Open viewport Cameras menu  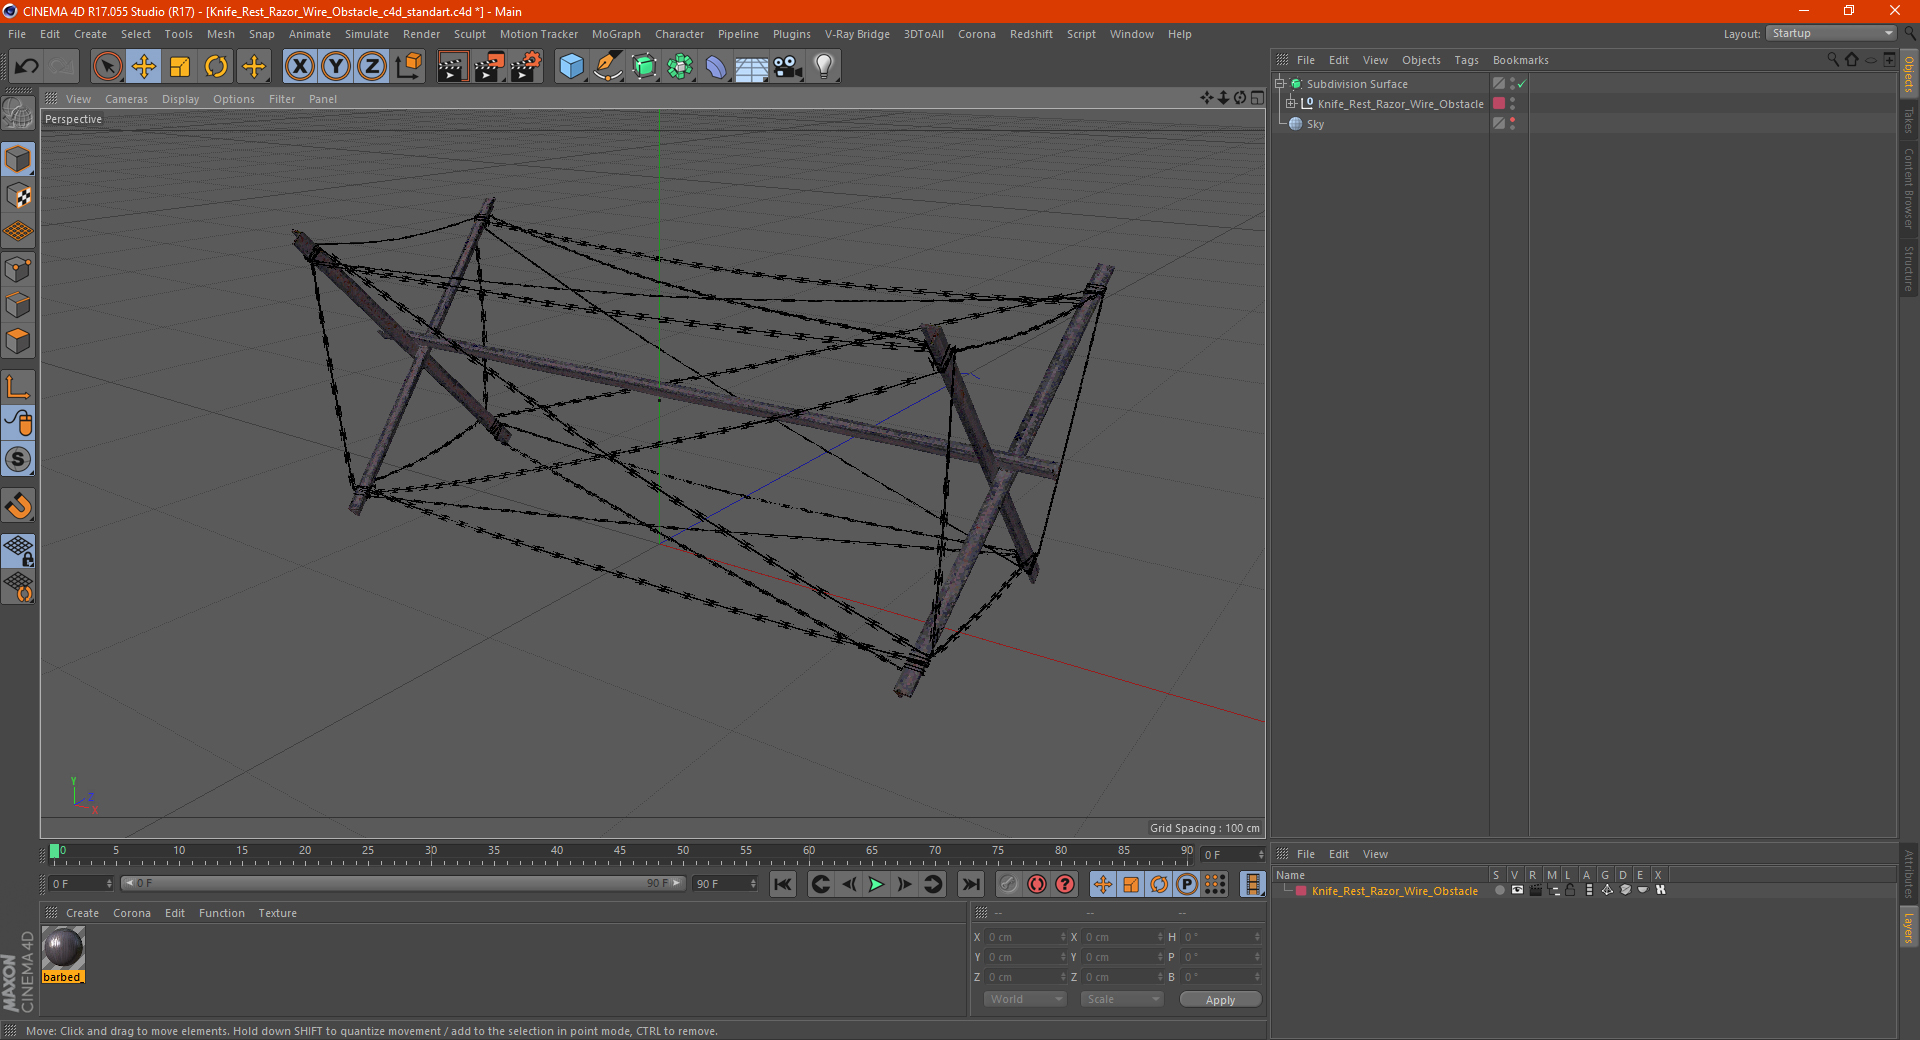[126, 99]
